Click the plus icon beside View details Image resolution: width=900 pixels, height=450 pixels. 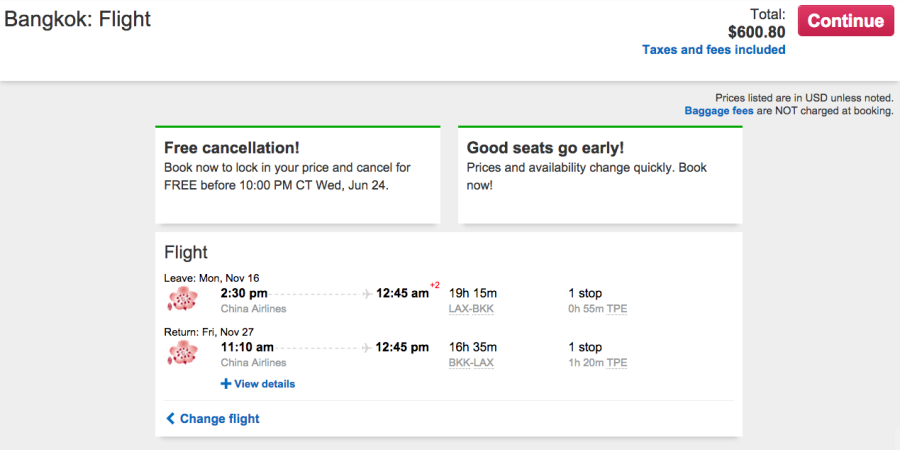pyautogui.click(x=226, y=383)
